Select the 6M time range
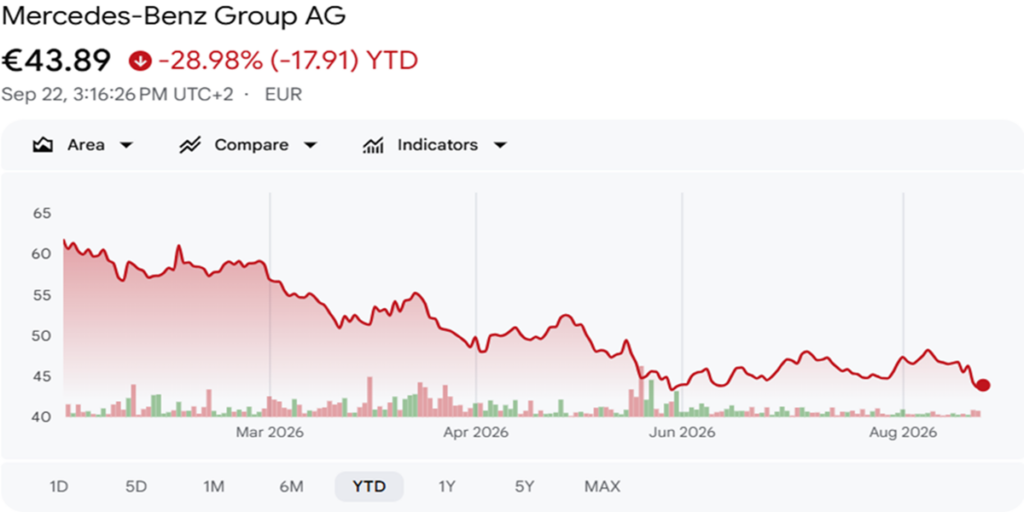1024x512 pixels. [291, 487]
